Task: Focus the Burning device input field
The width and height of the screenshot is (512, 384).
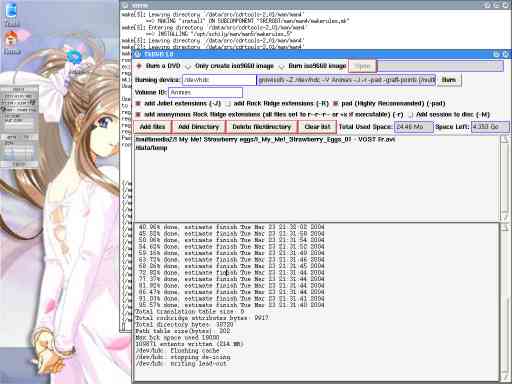Action: click(x=219, y=80)
